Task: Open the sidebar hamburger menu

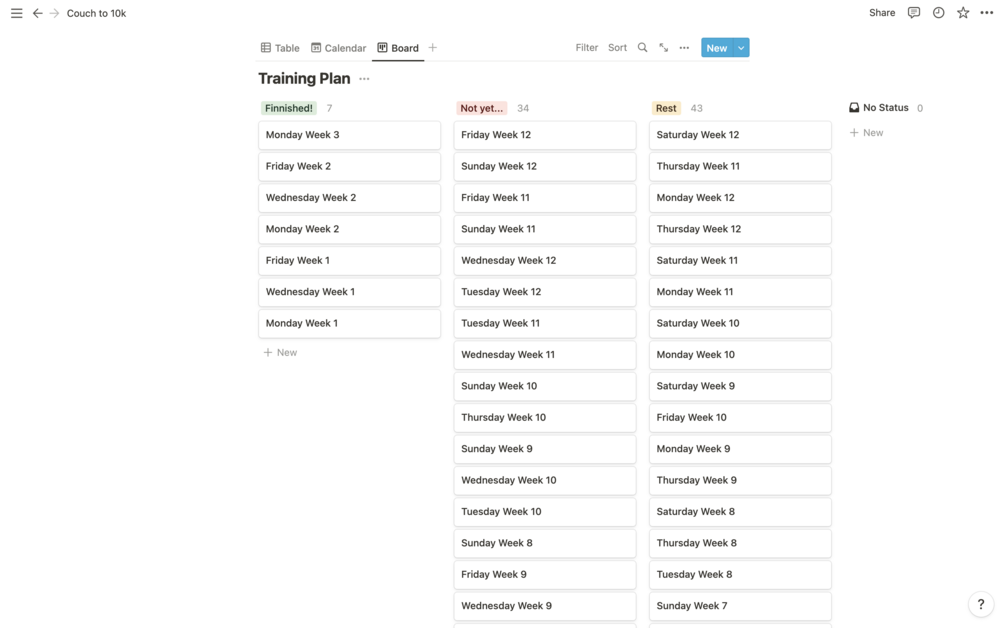Action: 16,13
